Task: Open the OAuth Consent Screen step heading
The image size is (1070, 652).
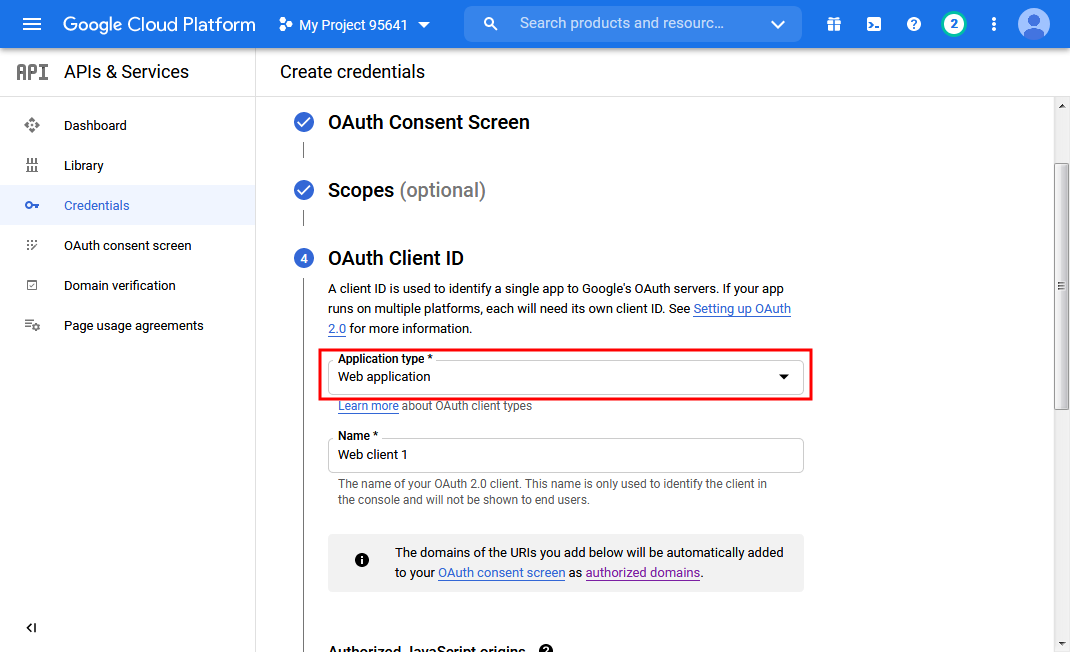Action: [429, 122]
